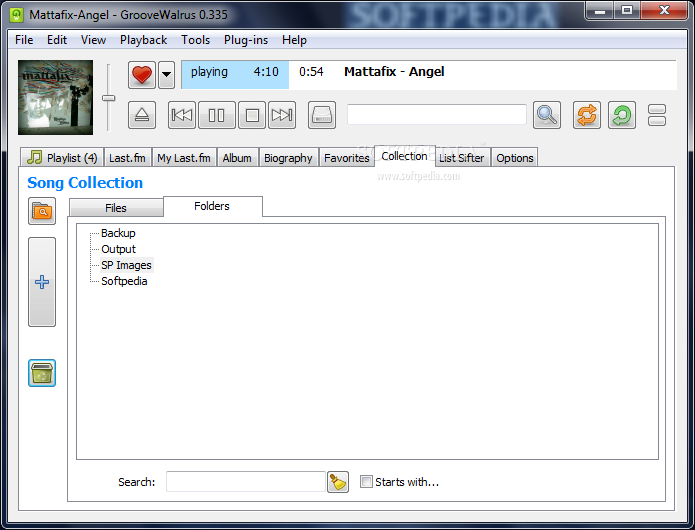The width and height of the screenshot is (695, 530).
Task: Switch to the Album tab
Action: click(237, 158)
